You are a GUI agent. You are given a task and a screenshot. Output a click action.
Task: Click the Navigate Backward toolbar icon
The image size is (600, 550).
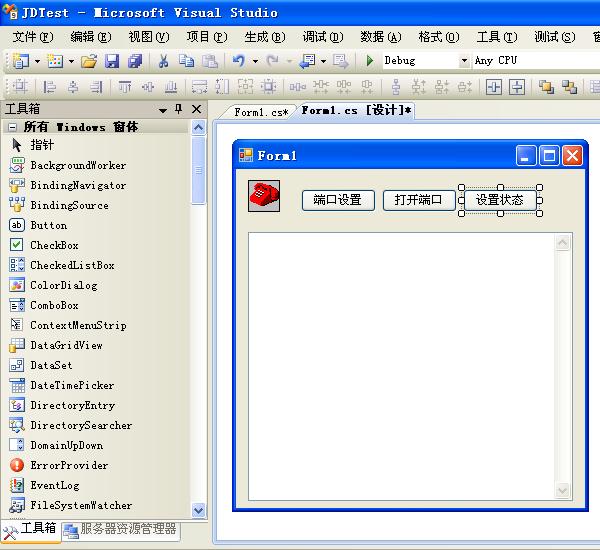pyautogui.click(x=307, y=61)
